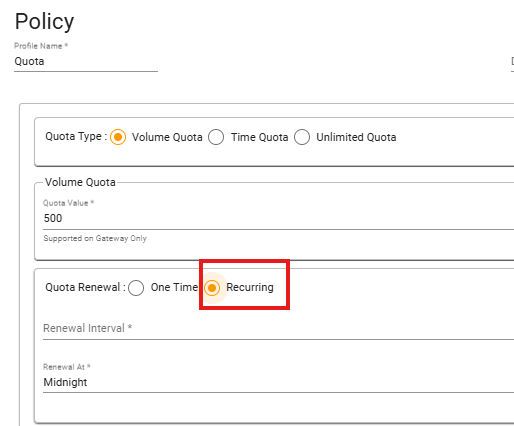Viewport: 514px width, 426px height.
Task: Click the Quota Renewal label
Action: pos(85,287)
